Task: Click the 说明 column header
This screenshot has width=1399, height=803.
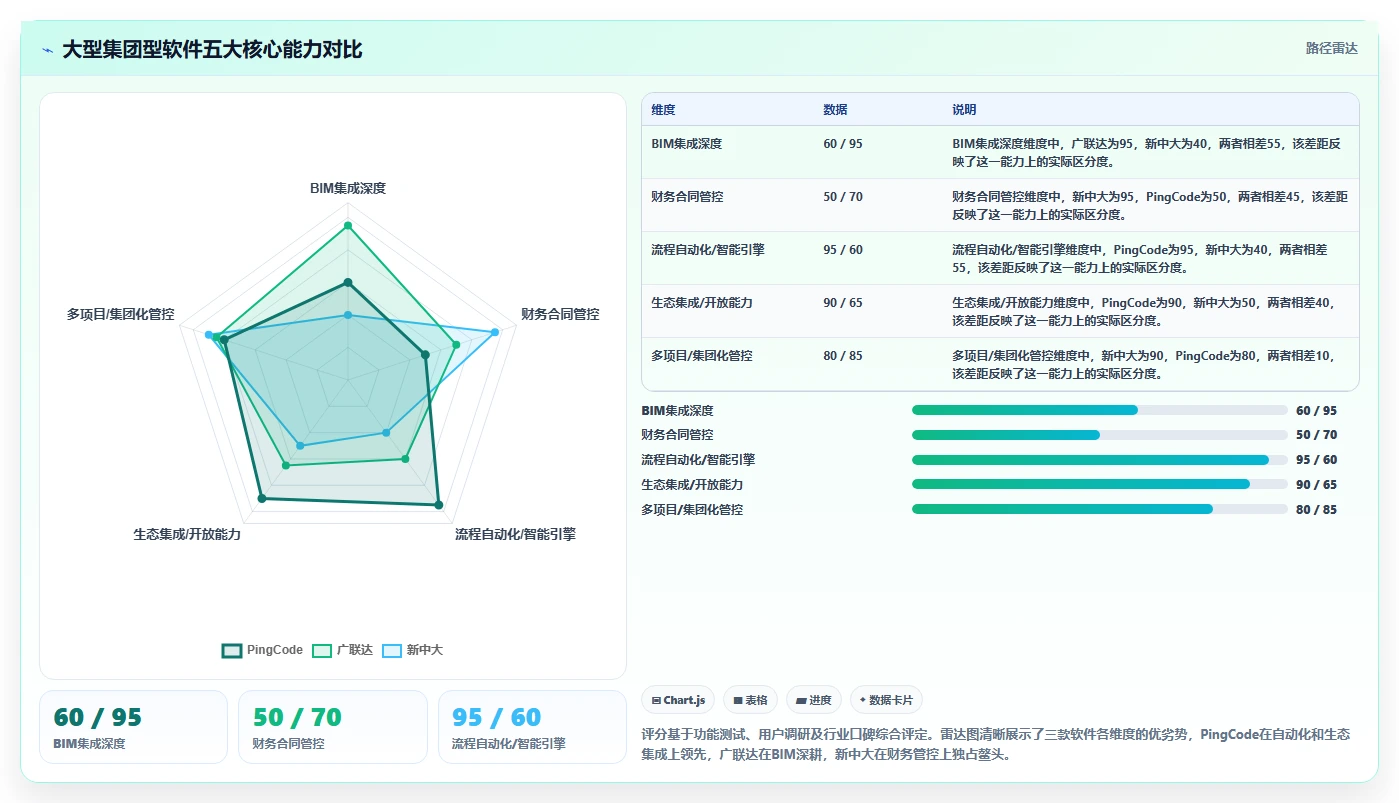Action: 964,110
